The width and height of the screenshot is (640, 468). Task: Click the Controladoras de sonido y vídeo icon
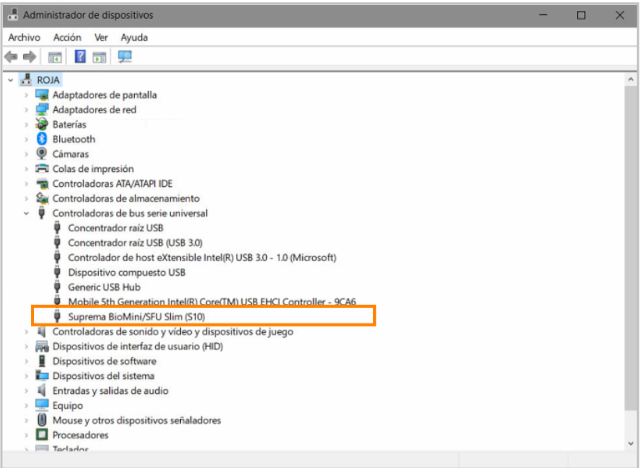tap(42, 332)
